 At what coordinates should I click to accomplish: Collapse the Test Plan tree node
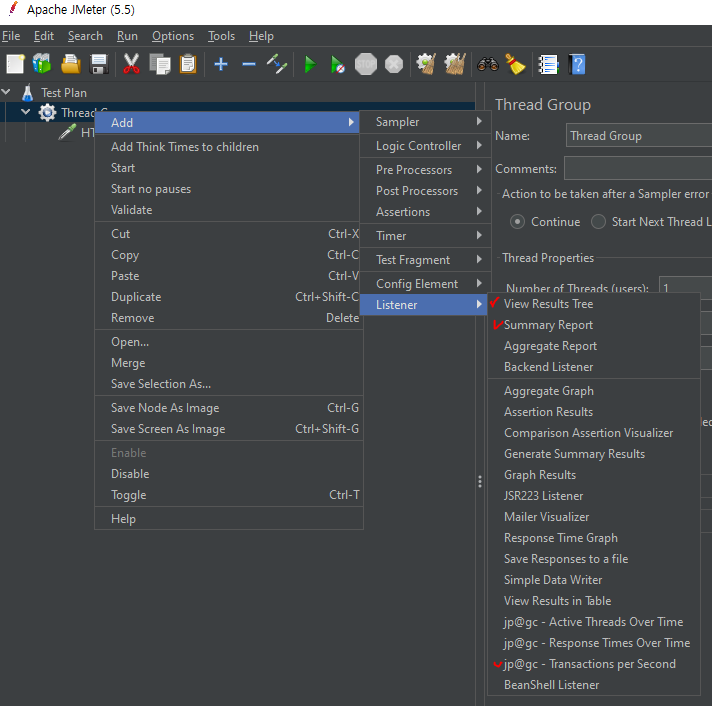coord(6,92)
